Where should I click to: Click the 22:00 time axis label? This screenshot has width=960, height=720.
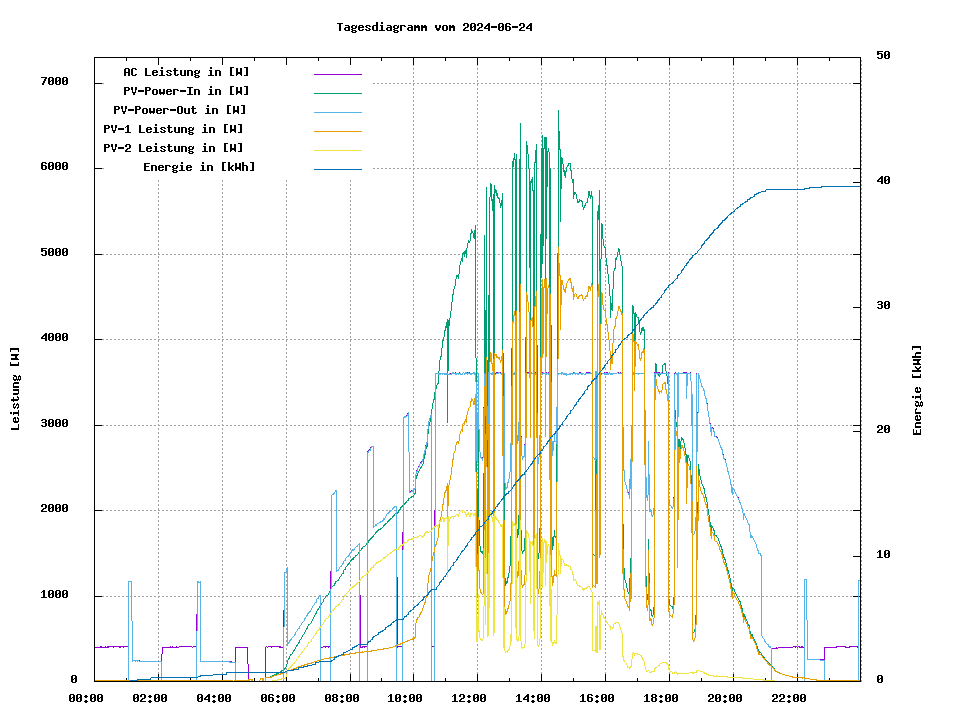[x=789, y=698]
